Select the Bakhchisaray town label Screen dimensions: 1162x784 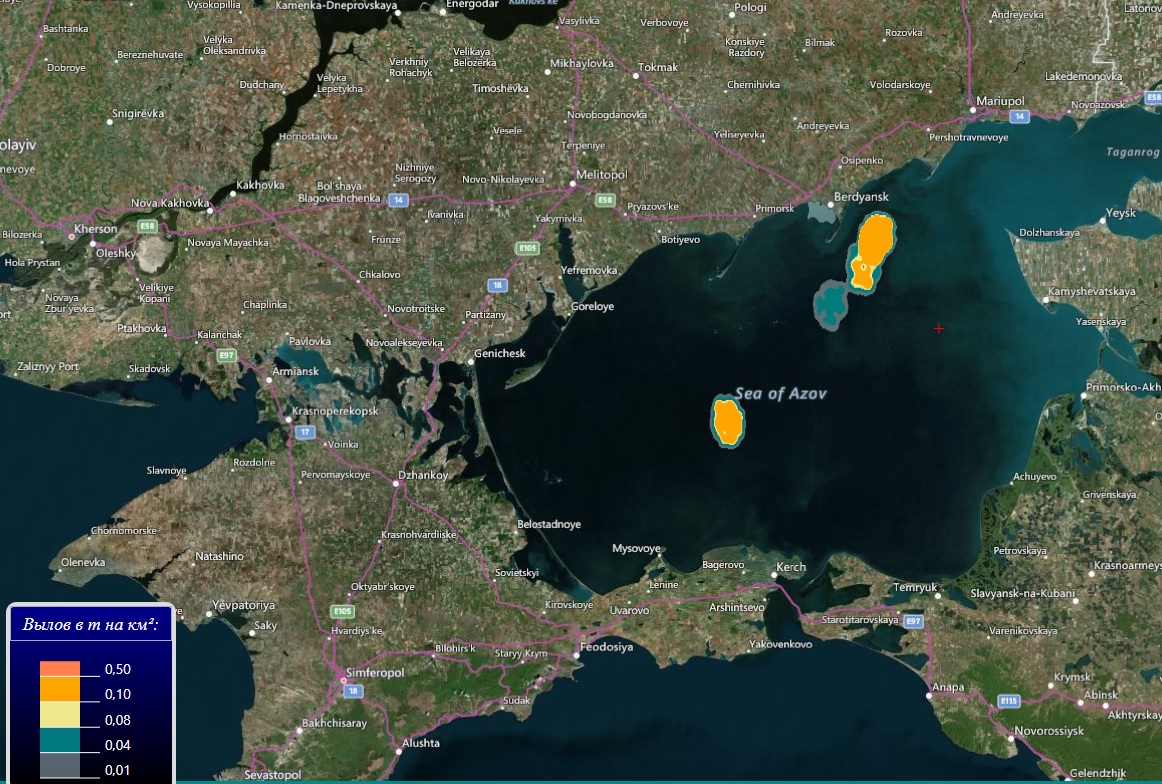pos(334,723)
